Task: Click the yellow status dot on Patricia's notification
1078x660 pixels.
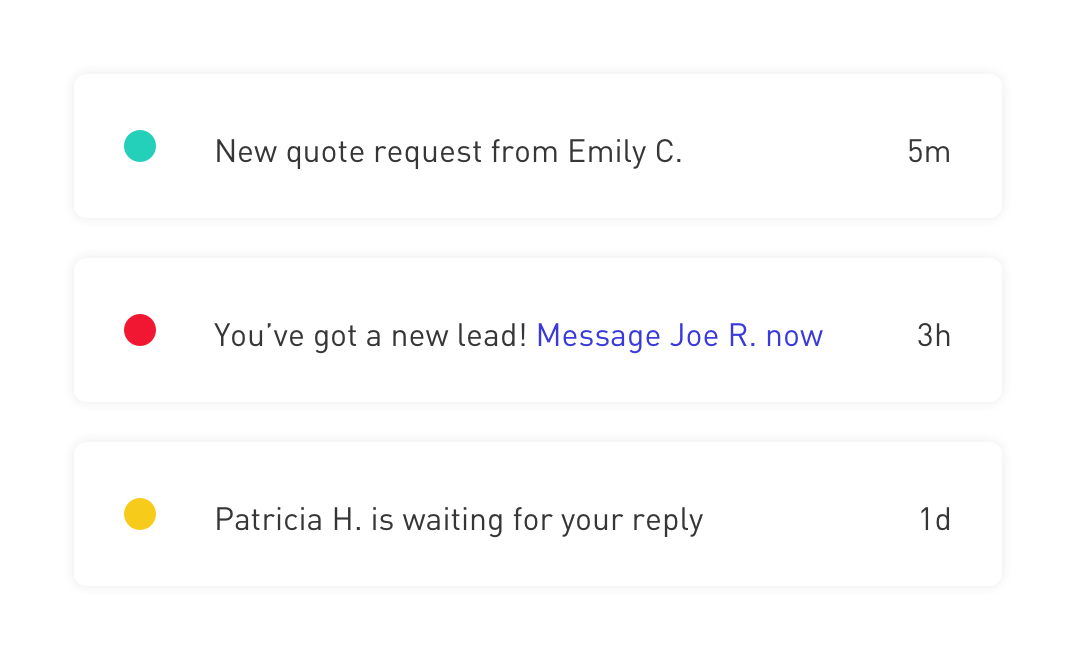Action: (139, 513)
